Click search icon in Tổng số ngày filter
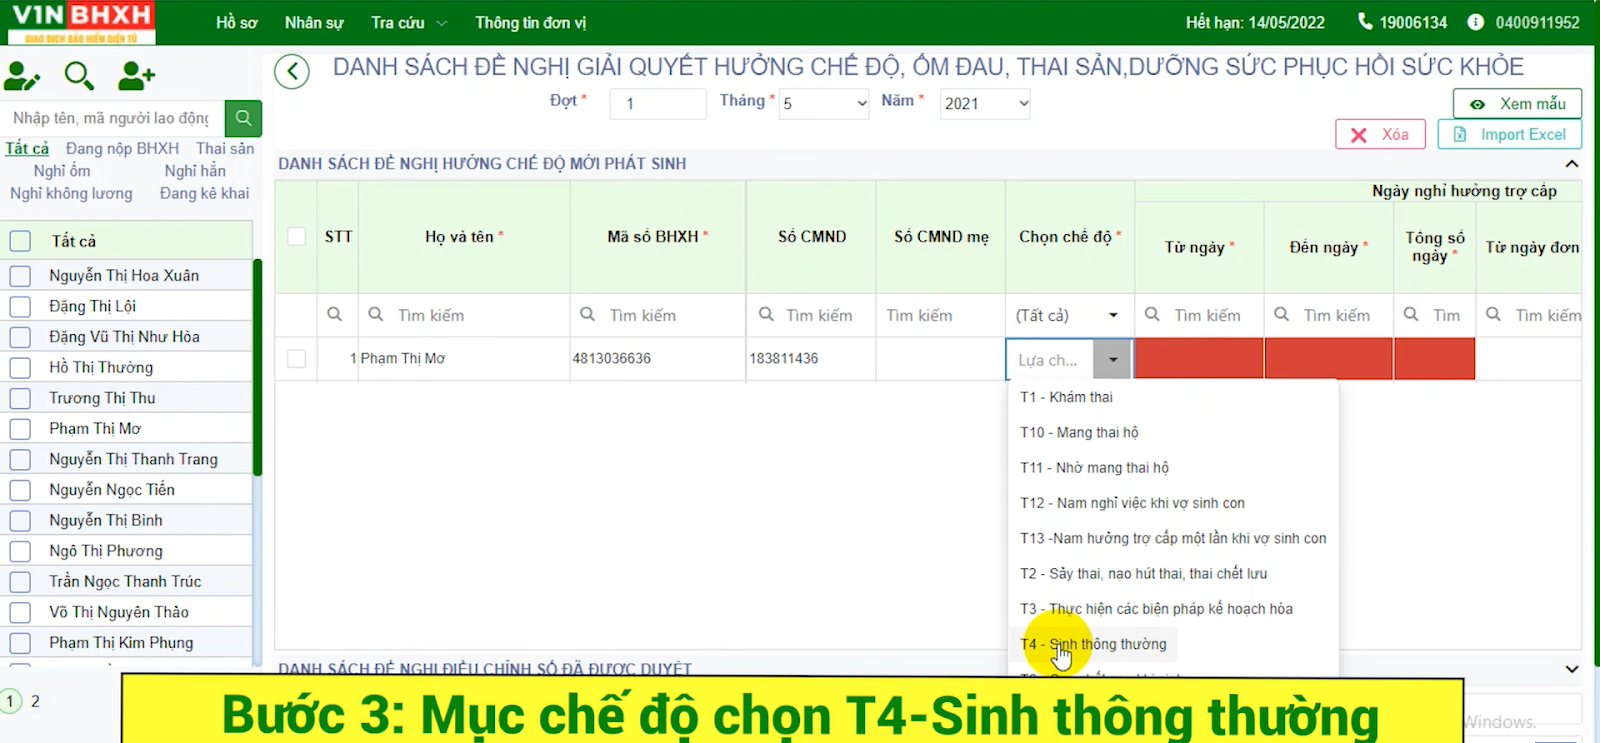This screenshot has height=743, width=1600. [x=1411, y=314]
